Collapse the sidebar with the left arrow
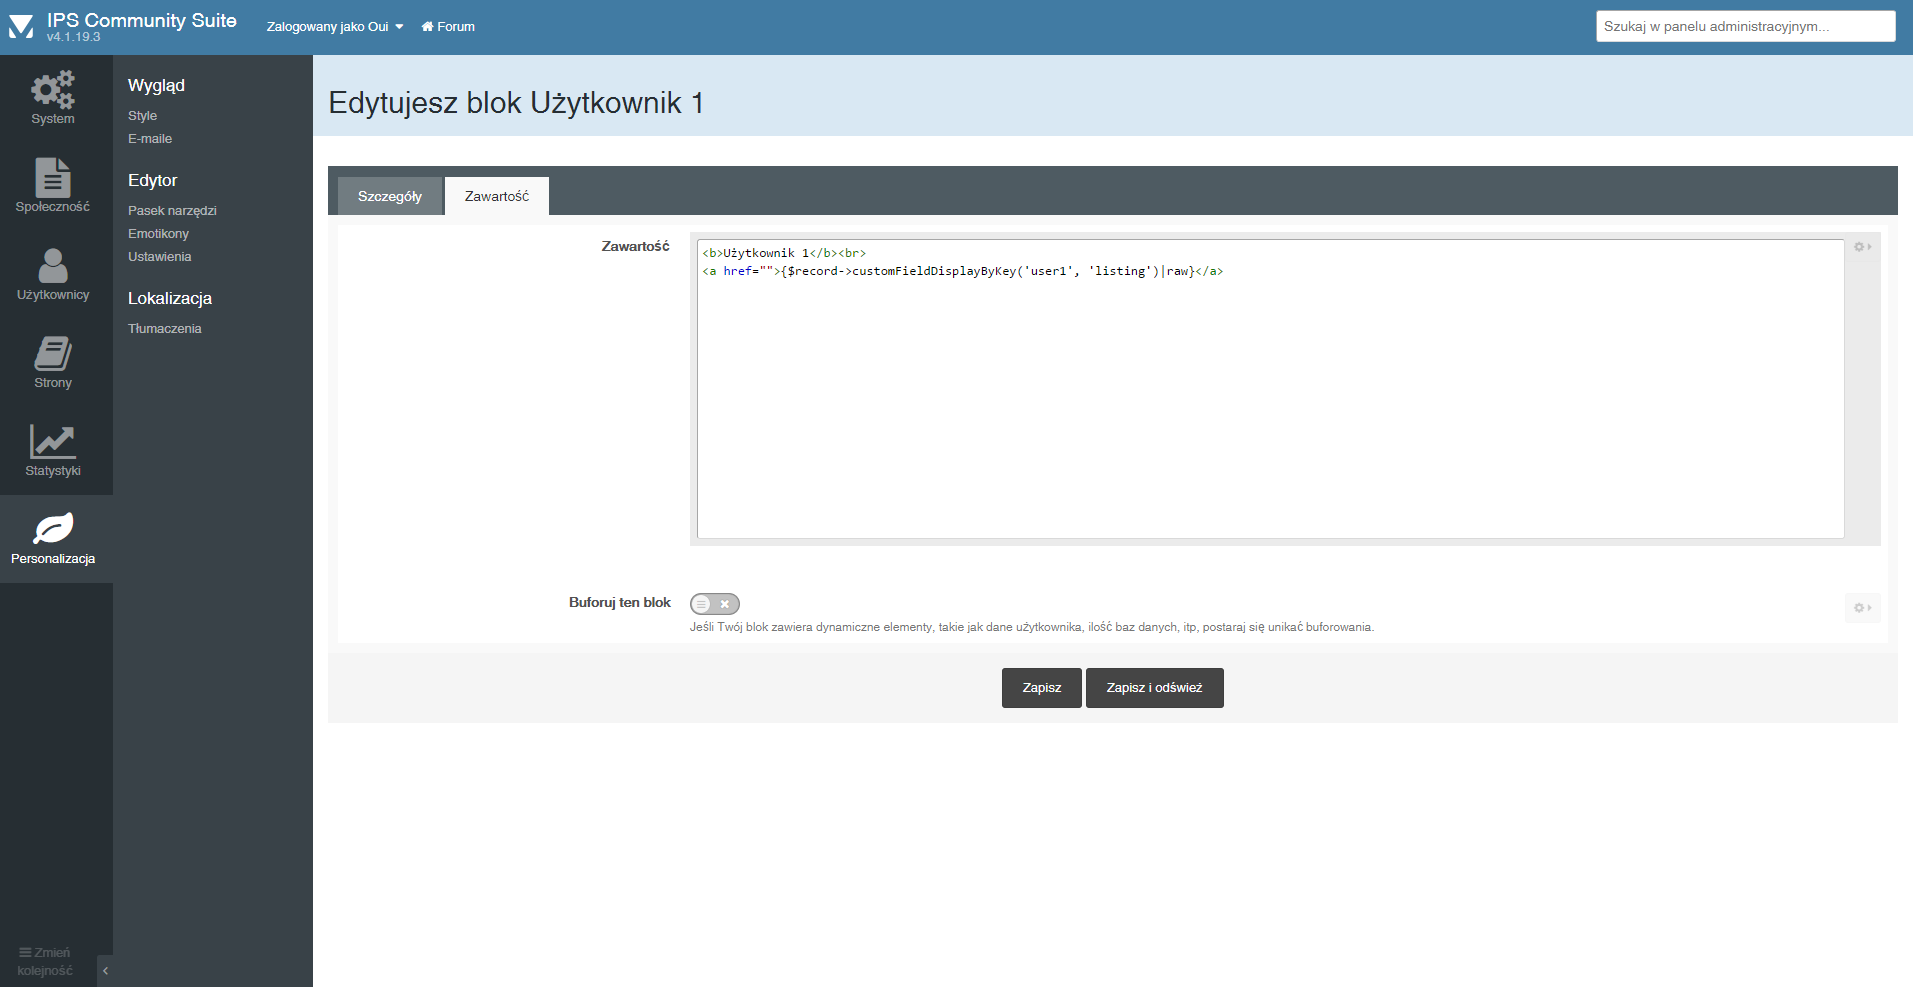 105,970
